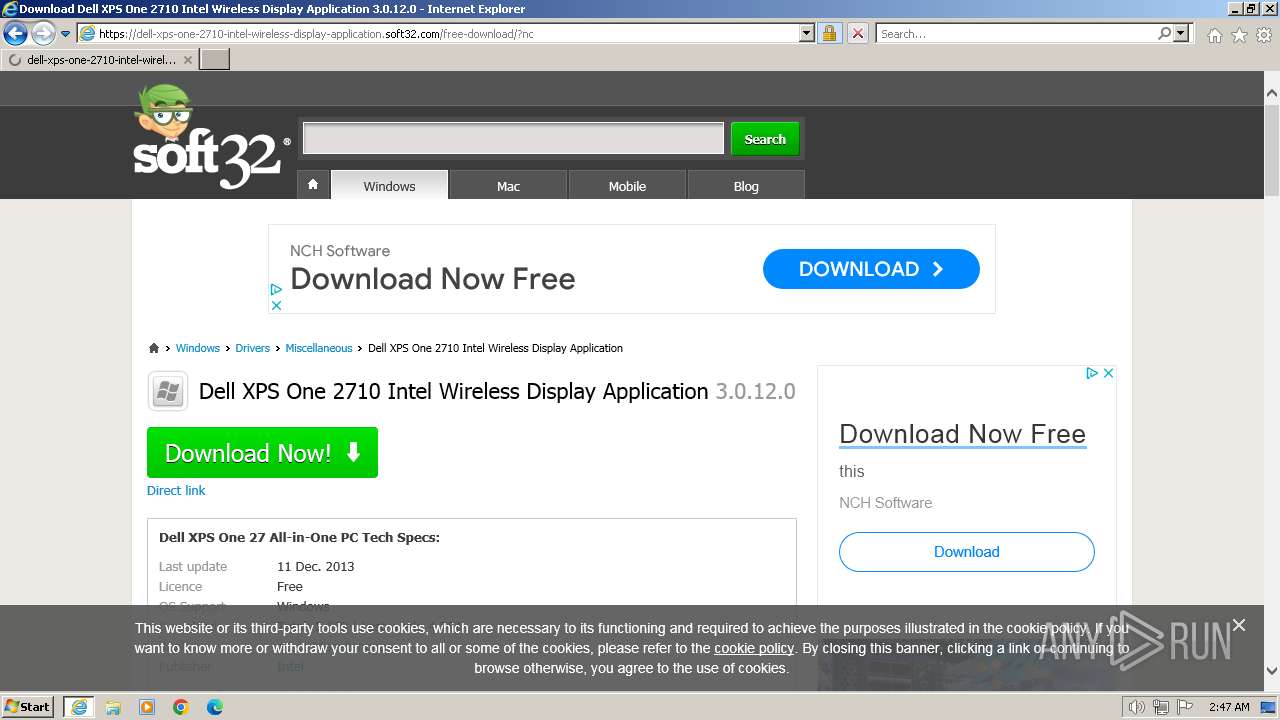Open the Home icon in IE toolbar
1280x720 pixels.
pyautogui.click(x=1214, y=35)
